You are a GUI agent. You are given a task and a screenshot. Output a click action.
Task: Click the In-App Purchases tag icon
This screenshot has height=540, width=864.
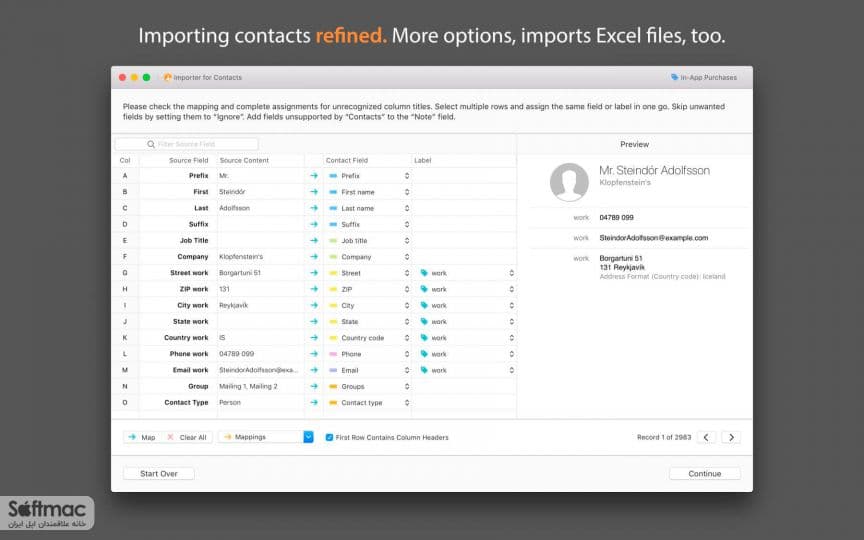click(x=674, y=78)
